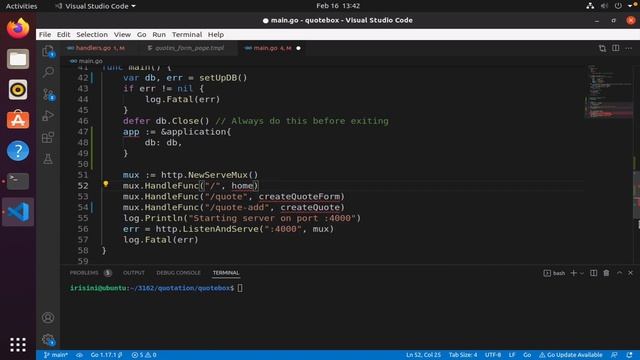Open the Run menu

click(159, 35)
